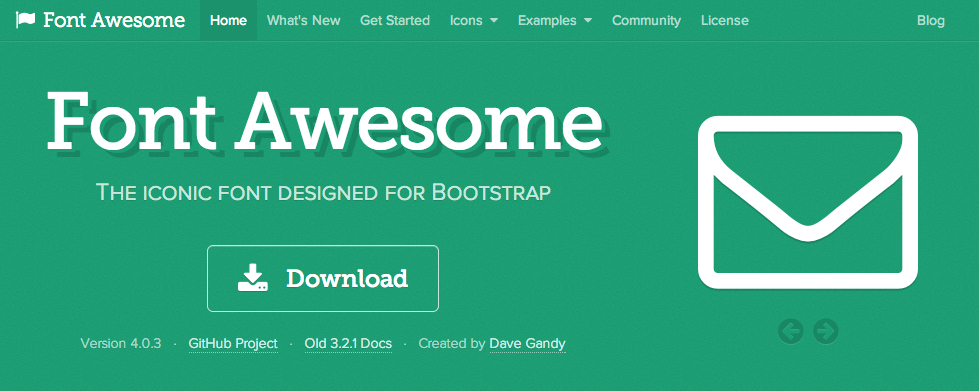Click the Version 4.0.3 text
The height and width of the screenshot is (391, 979).
pos(121,344)
